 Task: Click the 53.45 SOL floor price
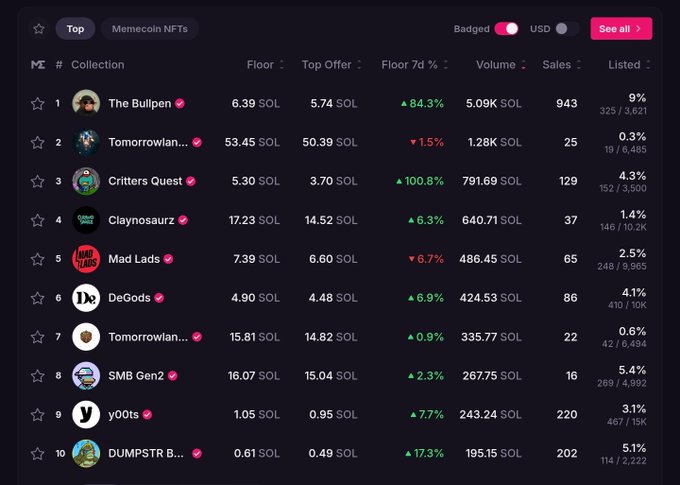coord(252,142)
